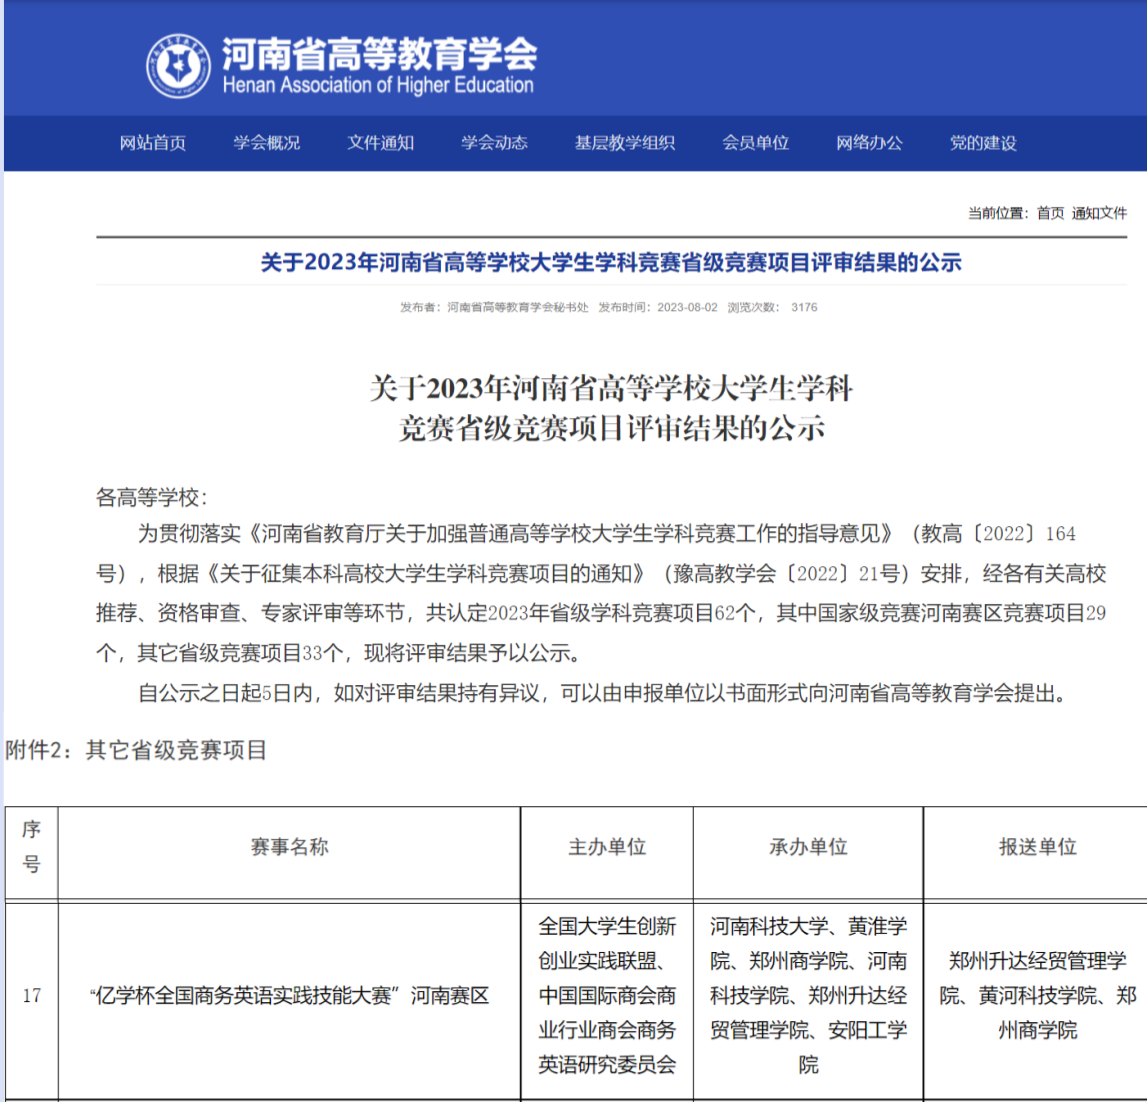Click the 首页 breadcrumb link
Screen dimensions: 1147x1102
coord(1050,213)
